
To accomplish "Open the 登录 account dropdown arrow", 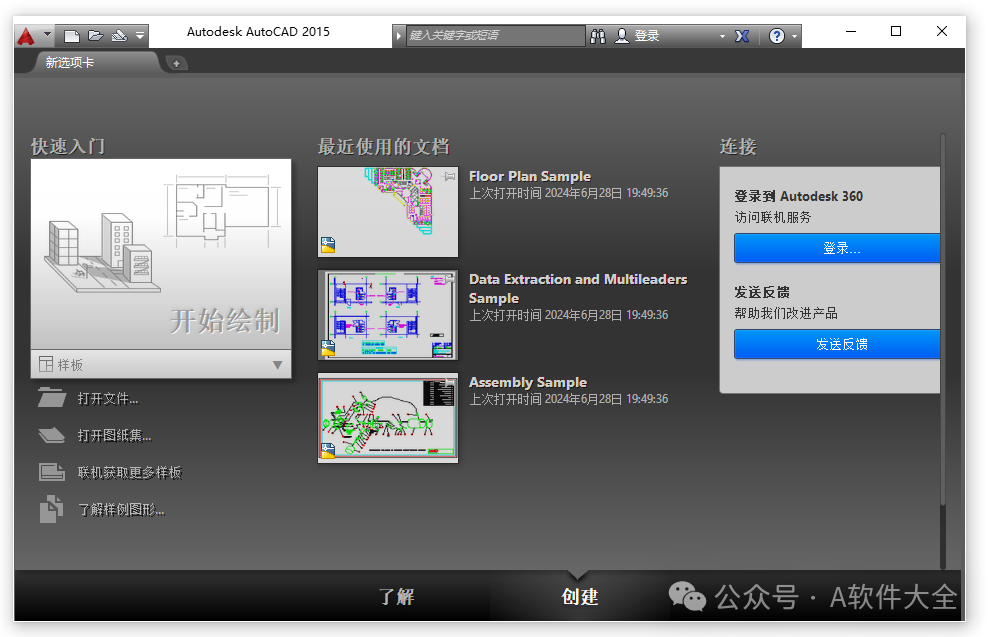I will coord(722,37).
